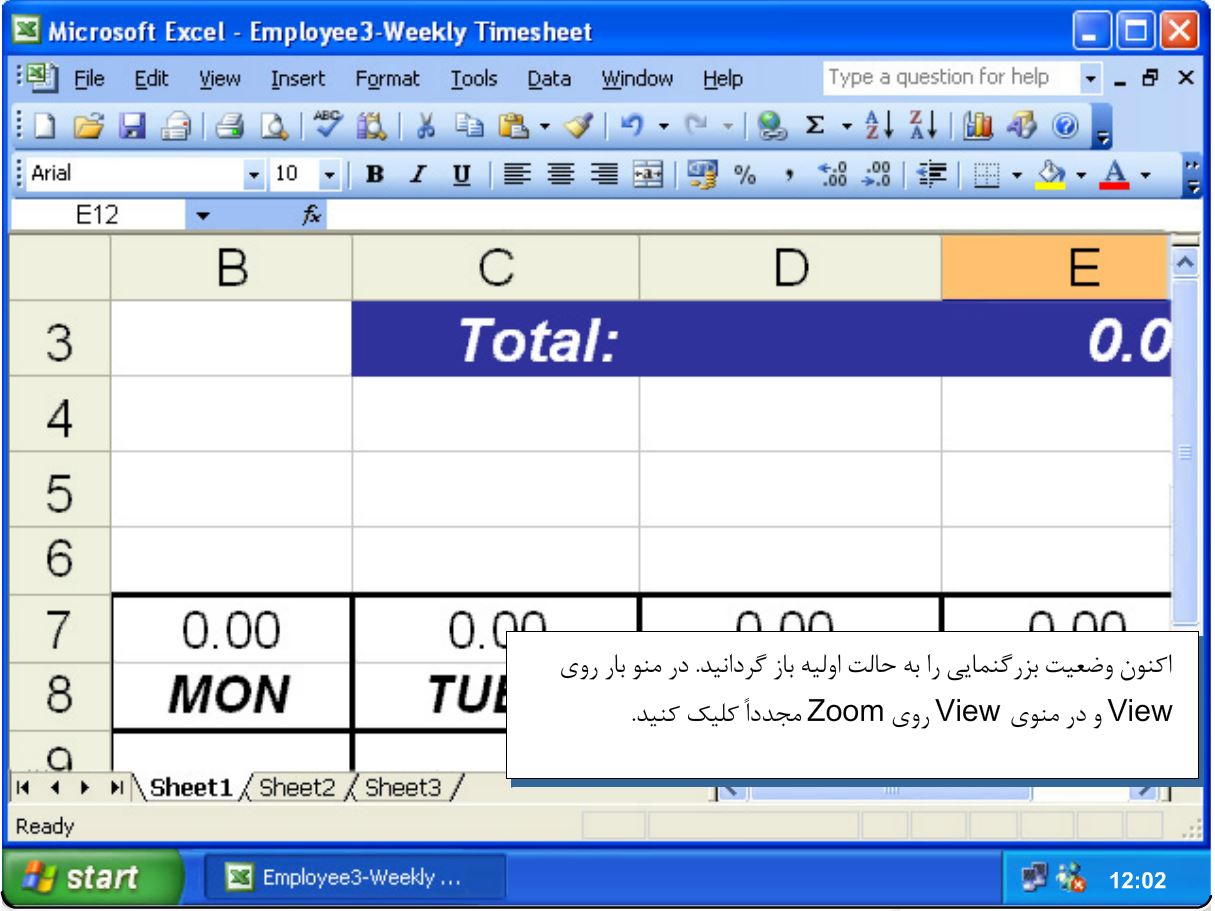This screenshot has width=1215, height=911.
Task: Apply Currency style formatting
Action: click(x=703, y=174)
